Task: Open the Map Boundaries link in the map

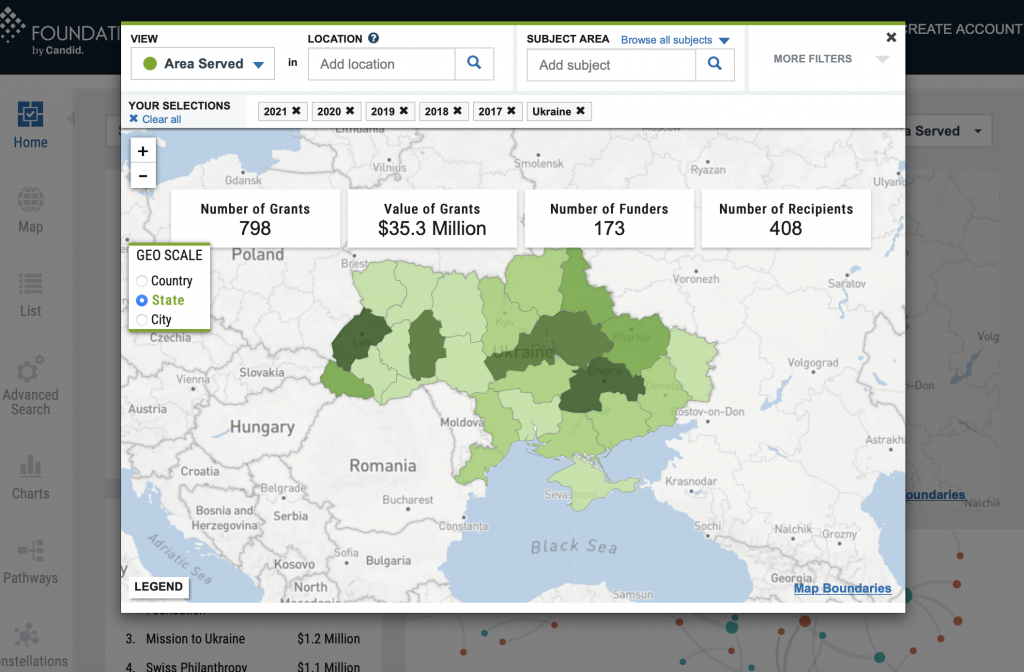Action: click(x=842, y=588)
